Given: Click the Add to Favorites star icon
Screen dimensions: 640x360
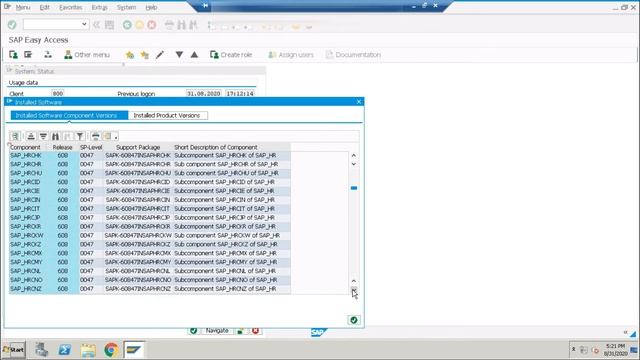Looking at the screenshot, I should coord(130,55).
